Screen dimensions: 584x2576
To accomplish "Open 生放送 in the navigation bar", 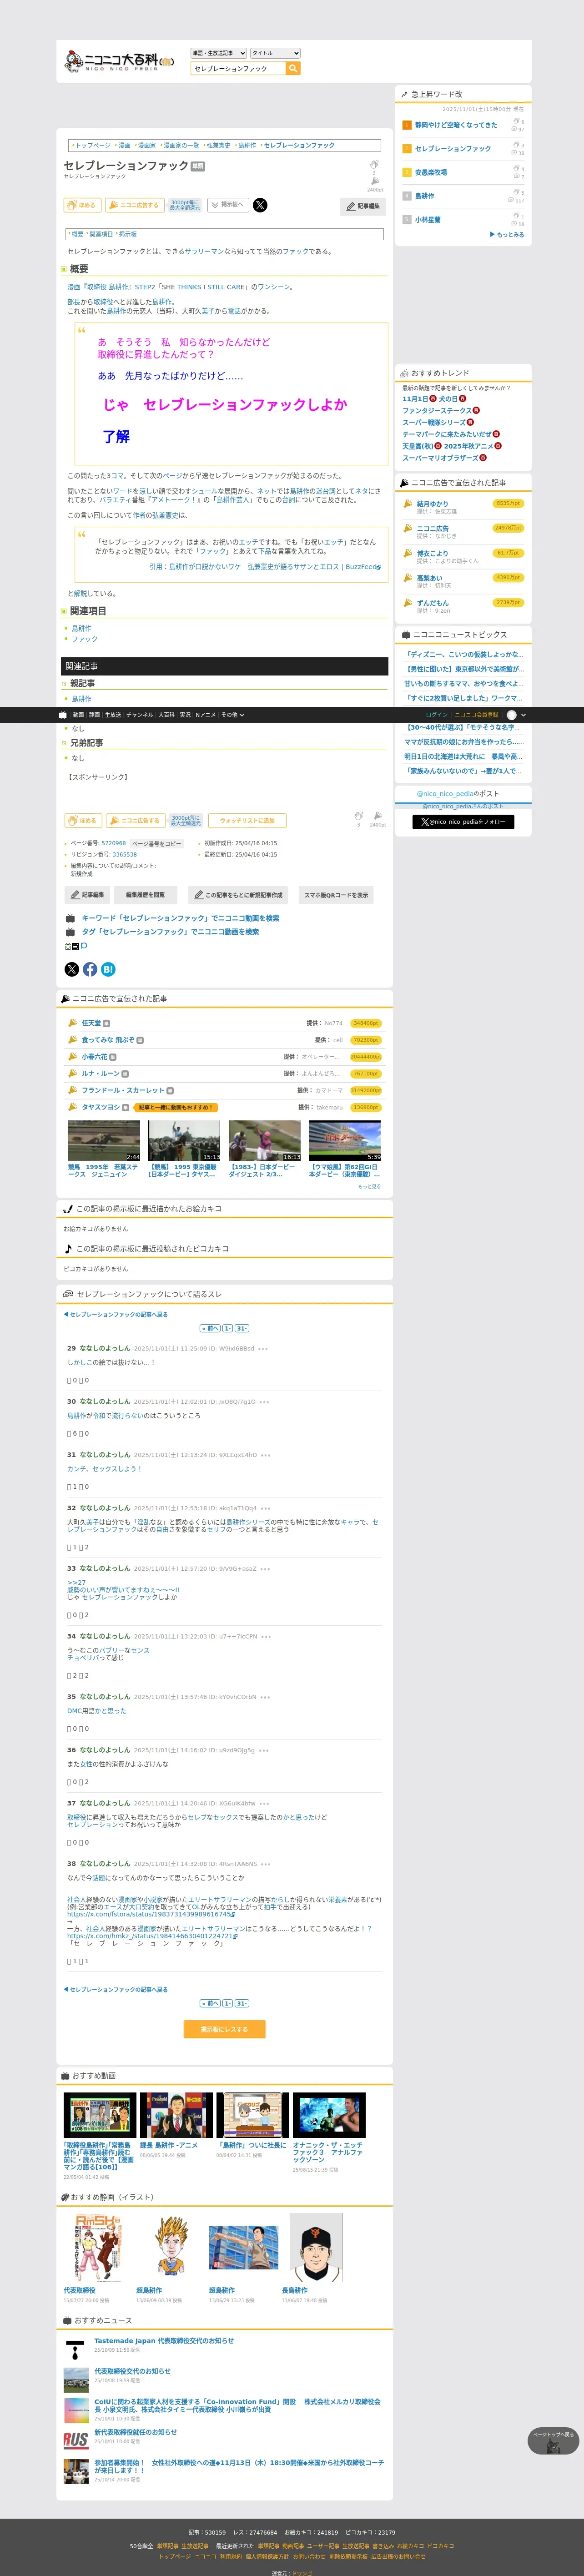I will pyautogui.click(x=113, y=715).
